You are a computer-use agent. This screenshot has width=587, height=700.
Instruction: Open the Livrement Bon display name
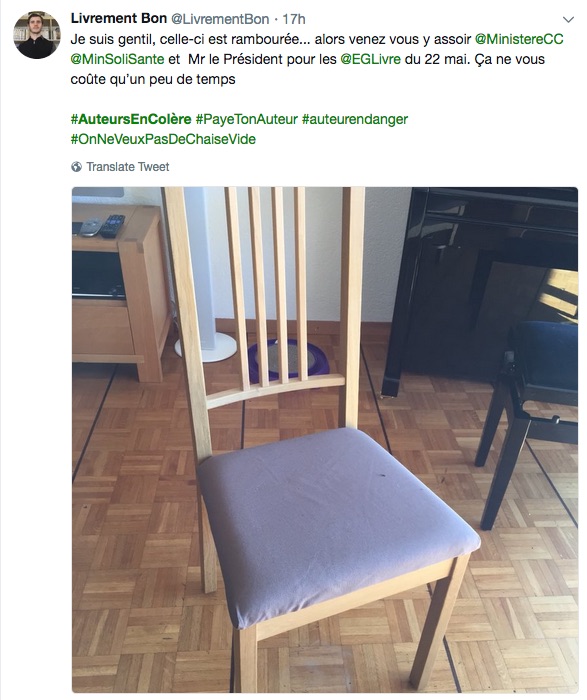coord(119,19)
